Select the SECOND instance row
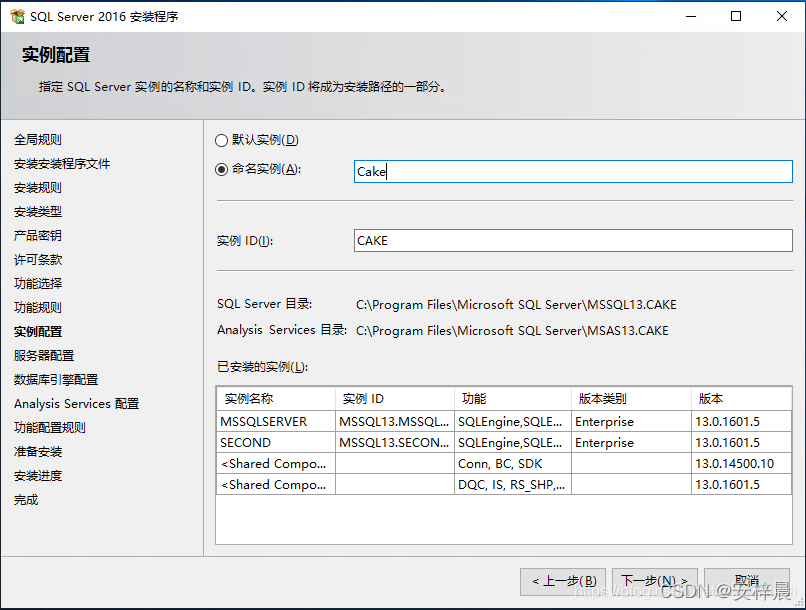This screenshot has width=806, height=610. click(504, 442)
